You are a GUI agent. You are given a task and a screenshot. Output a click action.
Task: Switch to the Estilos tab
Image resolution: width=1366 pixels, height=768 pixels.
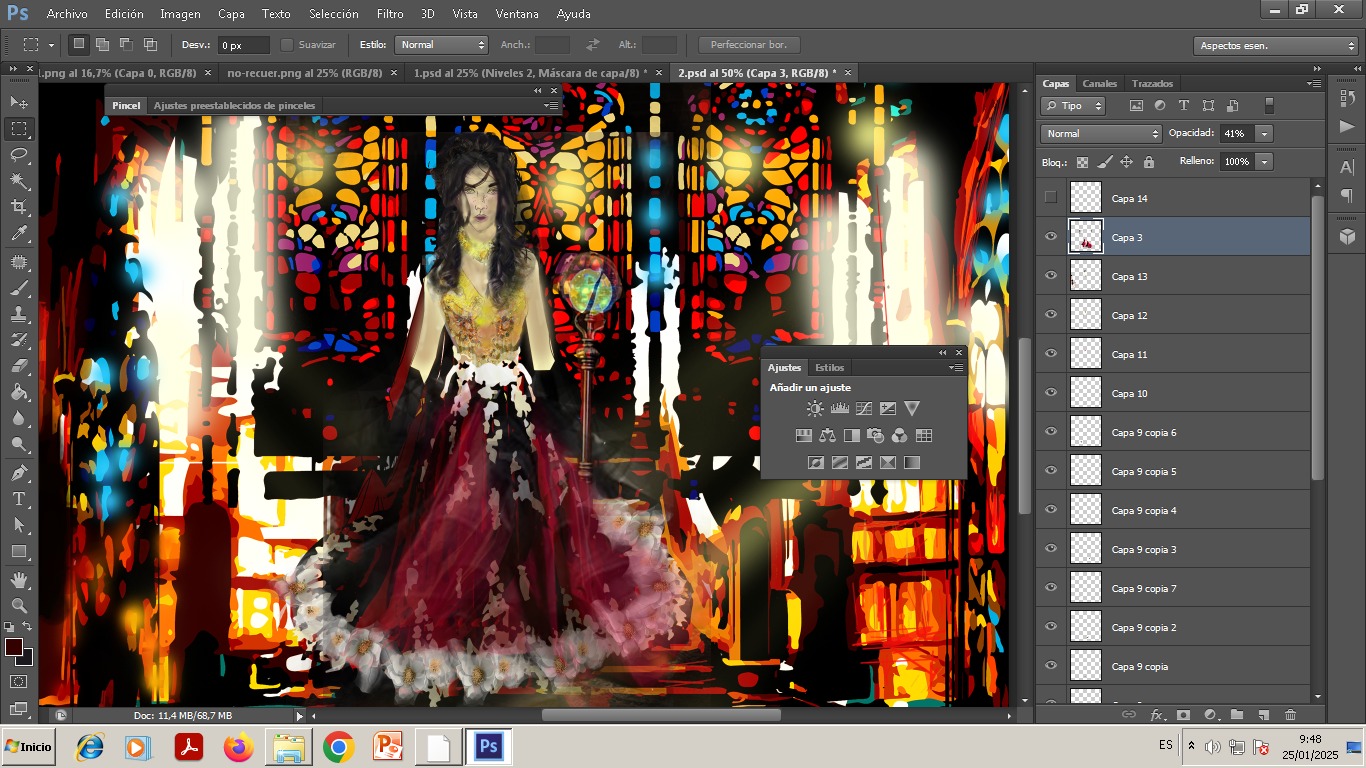tap(830, 368)
